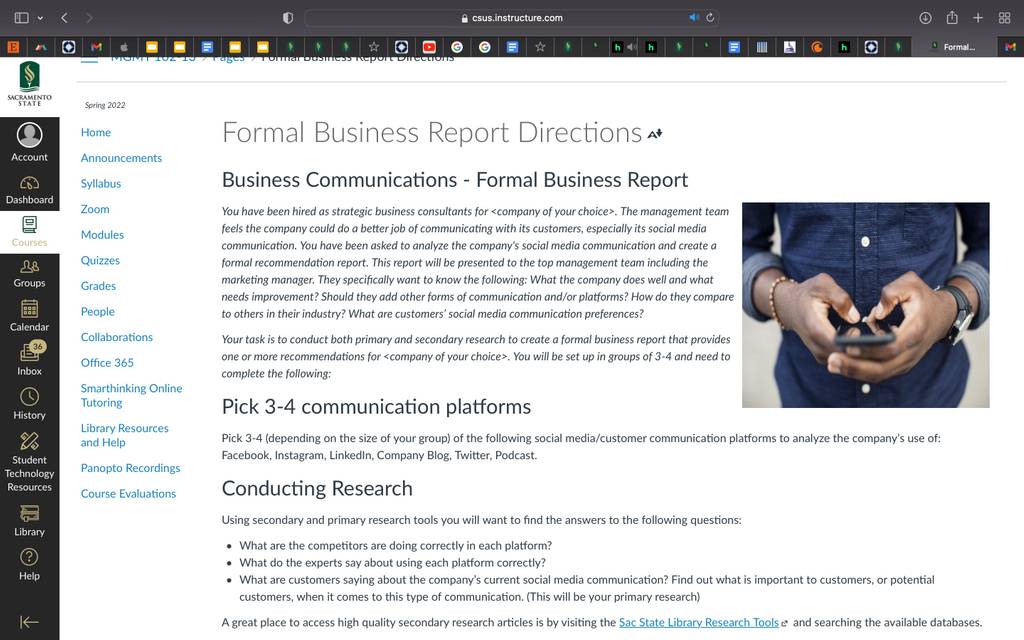Reload the current page
Screen dimensions: 1024x640
710,18
